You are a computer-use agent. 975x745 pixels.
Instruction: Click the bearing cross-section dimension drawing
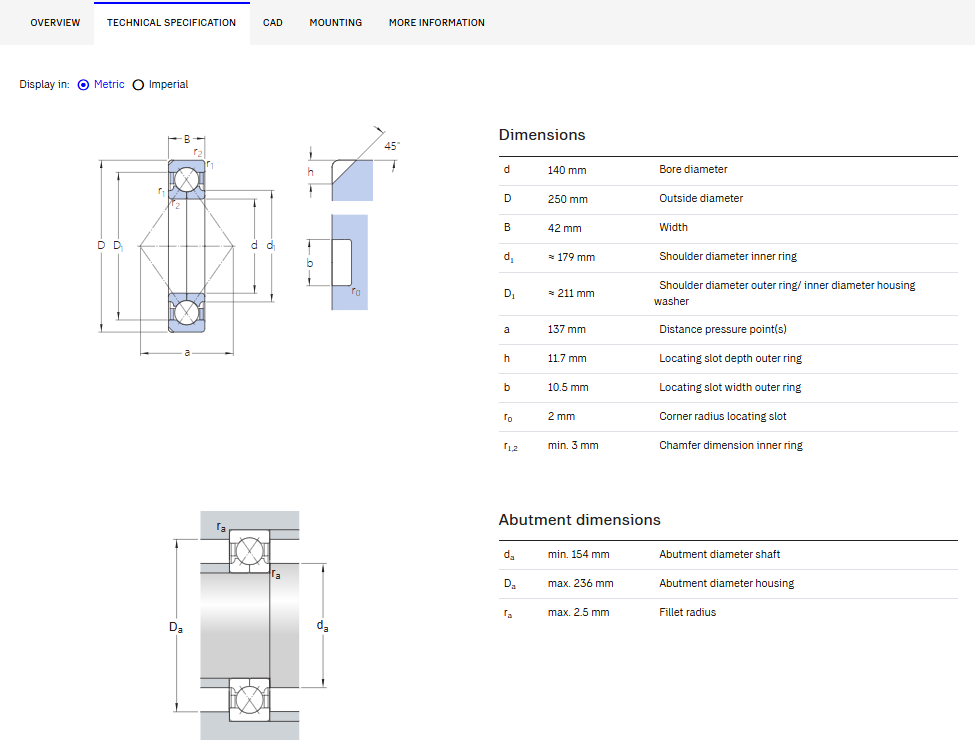pyautogui.click(x=187, y=245)
